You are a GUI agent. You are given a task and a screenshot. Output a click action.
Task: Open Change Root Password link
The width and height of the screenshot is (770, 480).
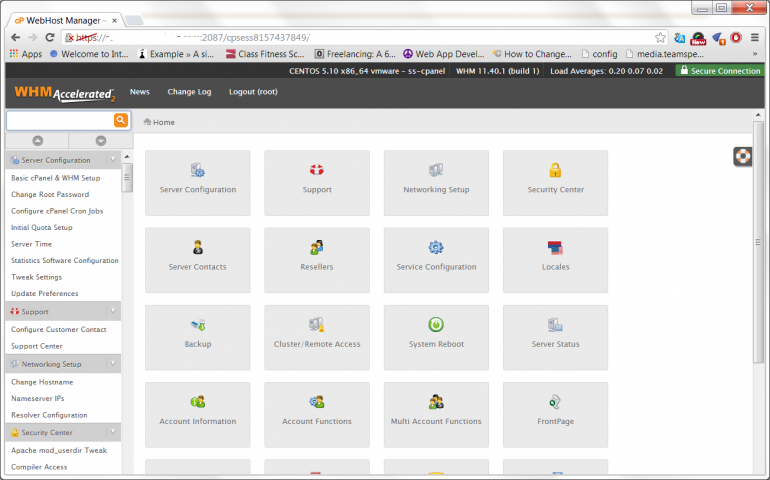point(50,195)
